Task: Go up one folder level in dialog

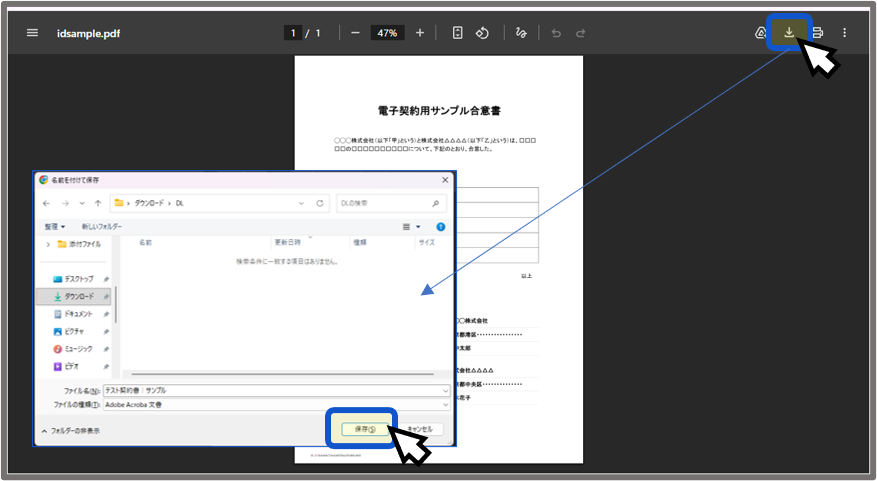Action: pos(97,203)
